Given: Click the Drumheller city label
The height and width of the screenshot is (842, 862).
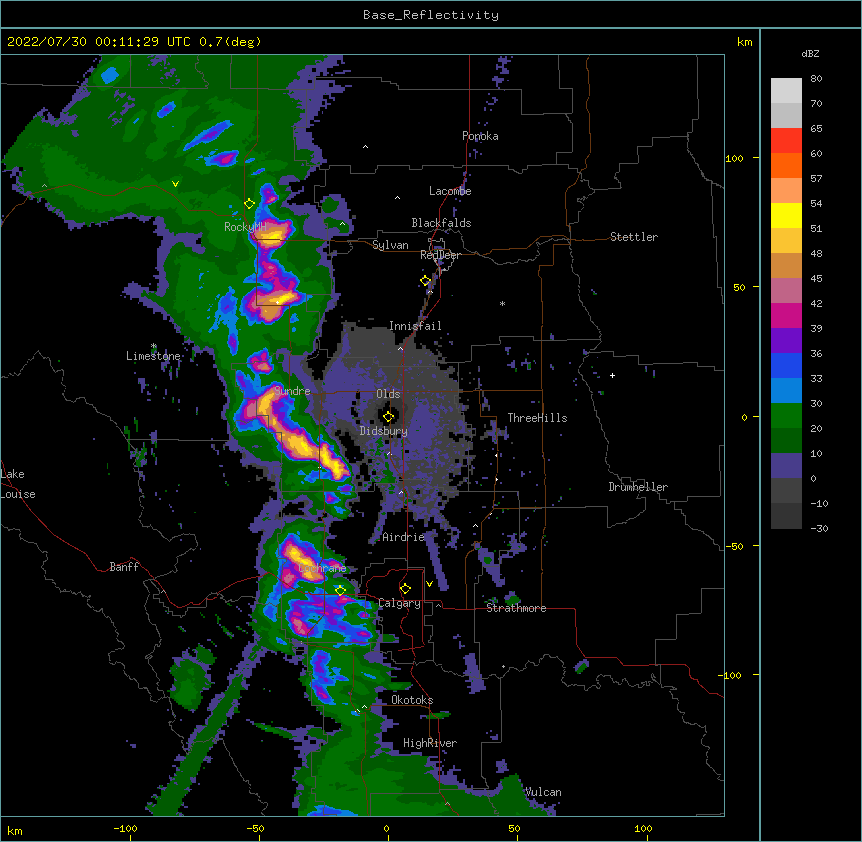Looking at the screenshot, I should click(638, 487).
